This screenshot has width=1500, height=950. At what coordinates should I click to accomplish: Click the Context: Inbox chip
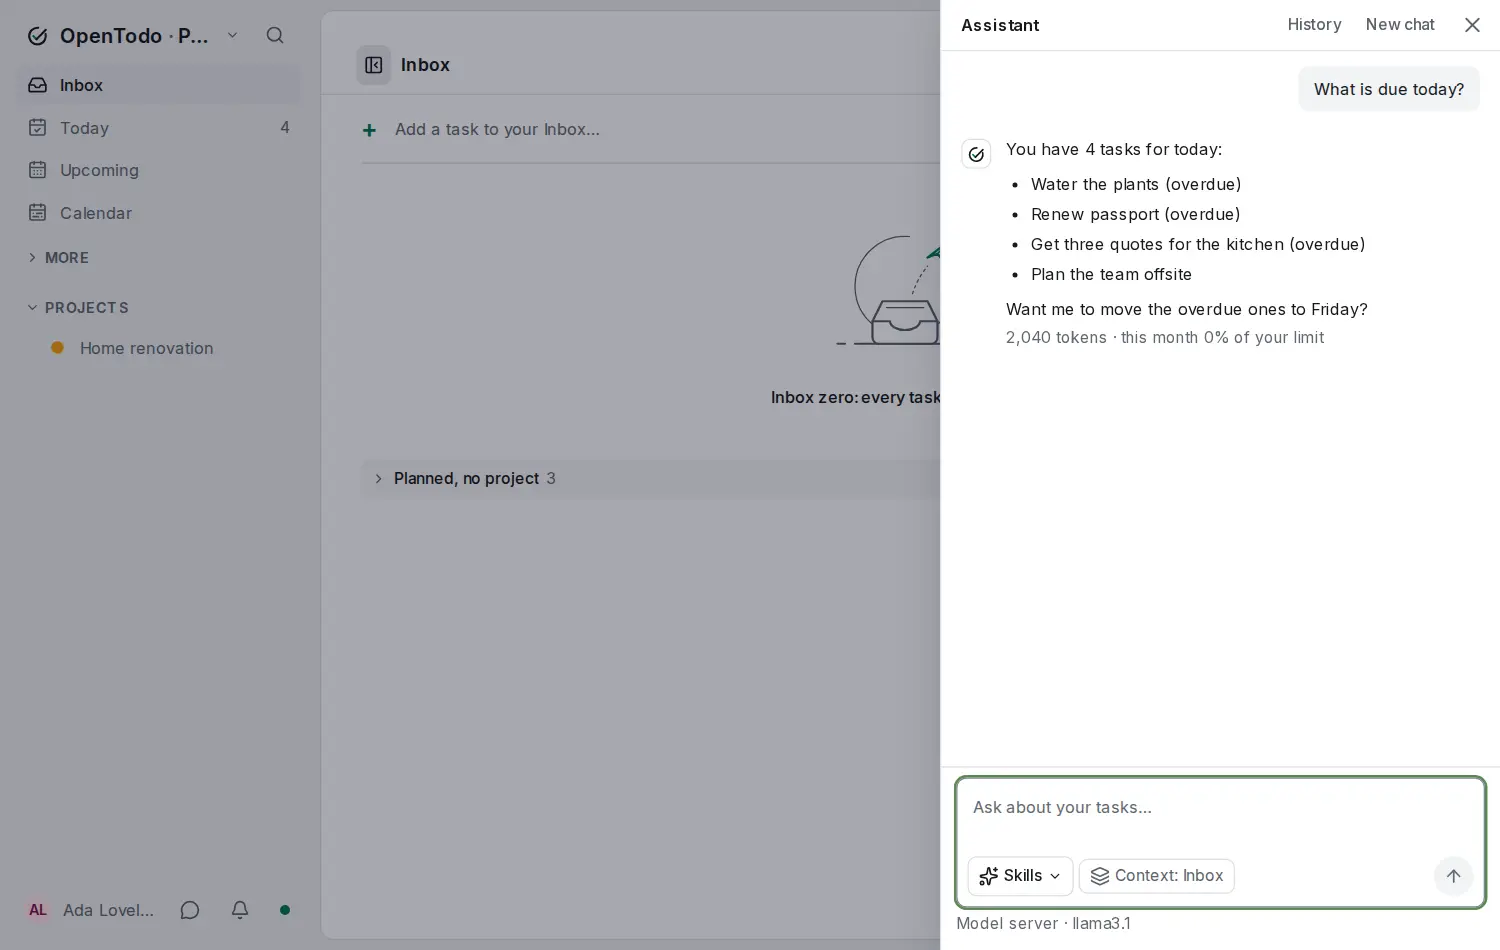coord(1157,876)
